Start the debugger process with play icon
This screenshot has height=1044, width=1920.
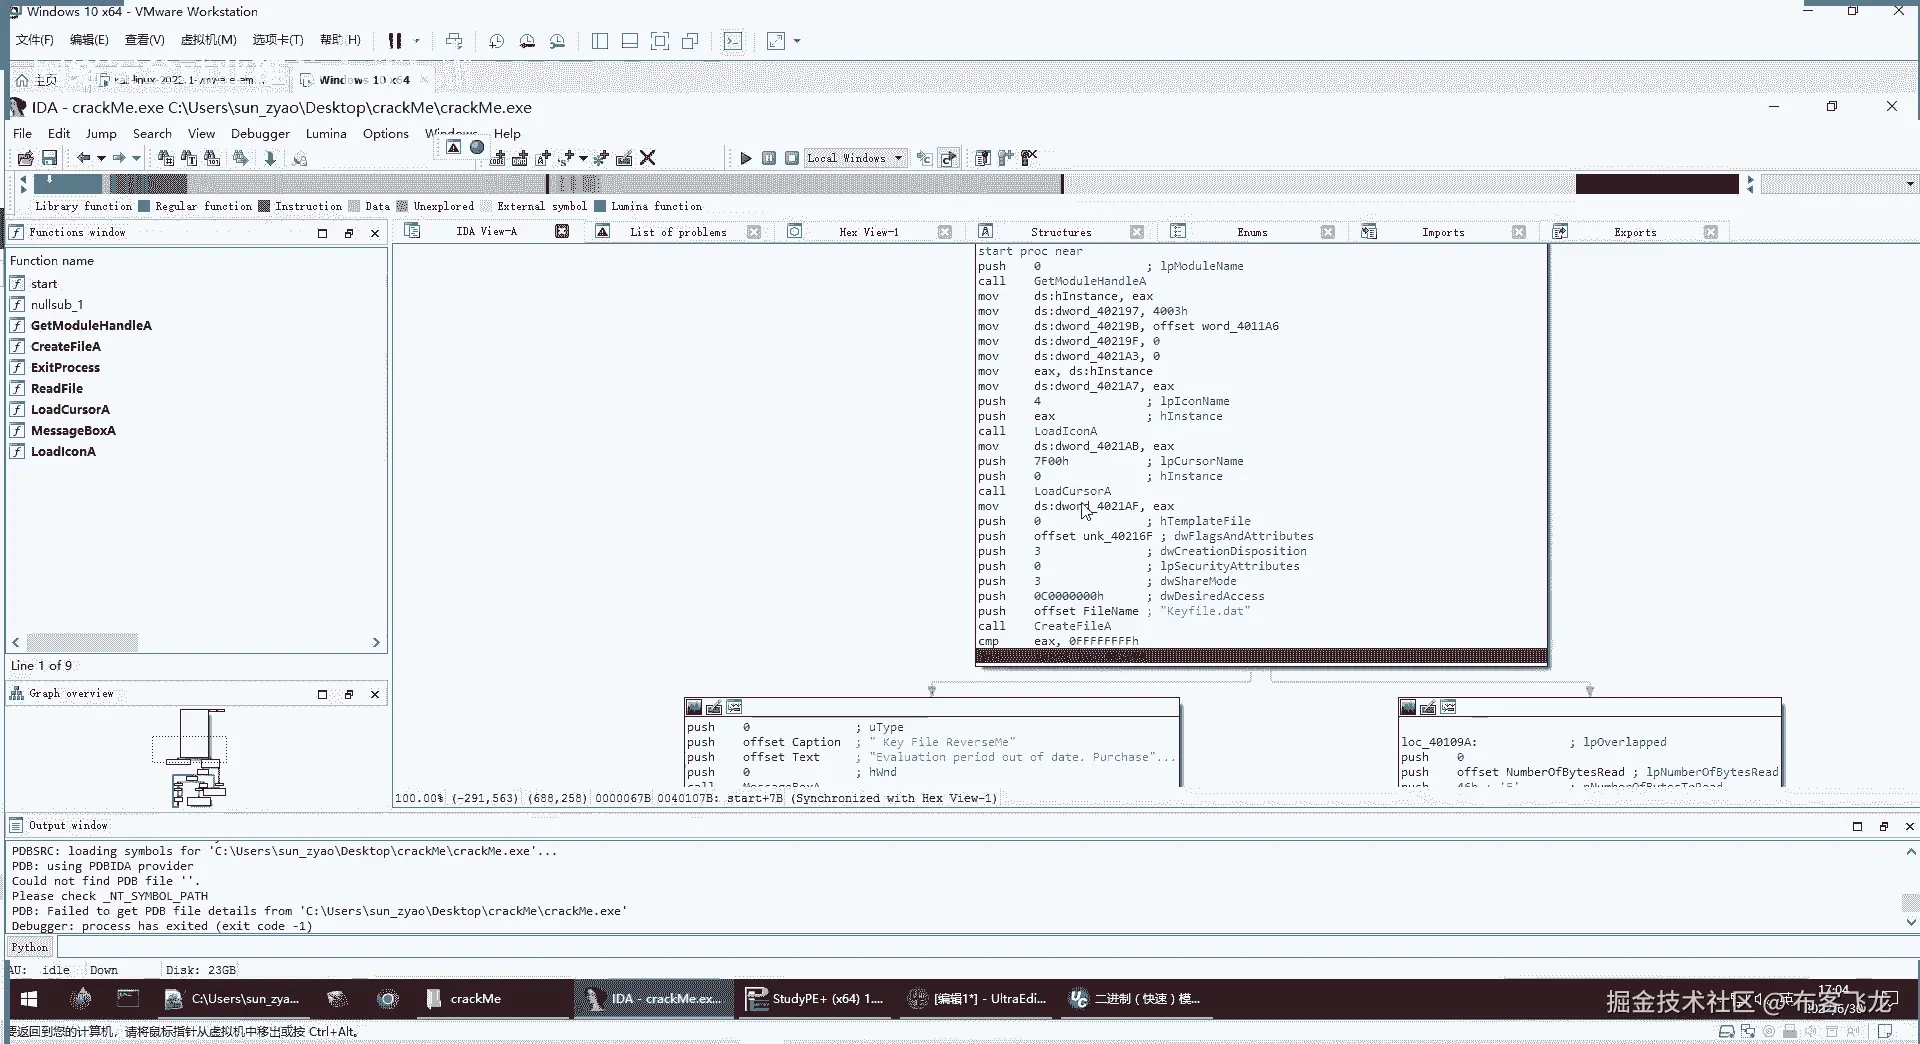point(745,158)
